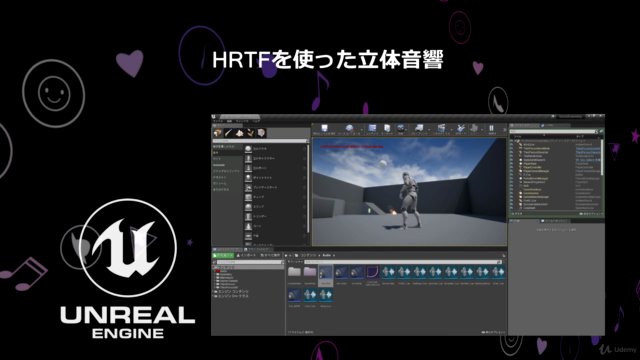Click the Cube icon in Place panel
Screen dimensions: 640x360
[248, 197]
